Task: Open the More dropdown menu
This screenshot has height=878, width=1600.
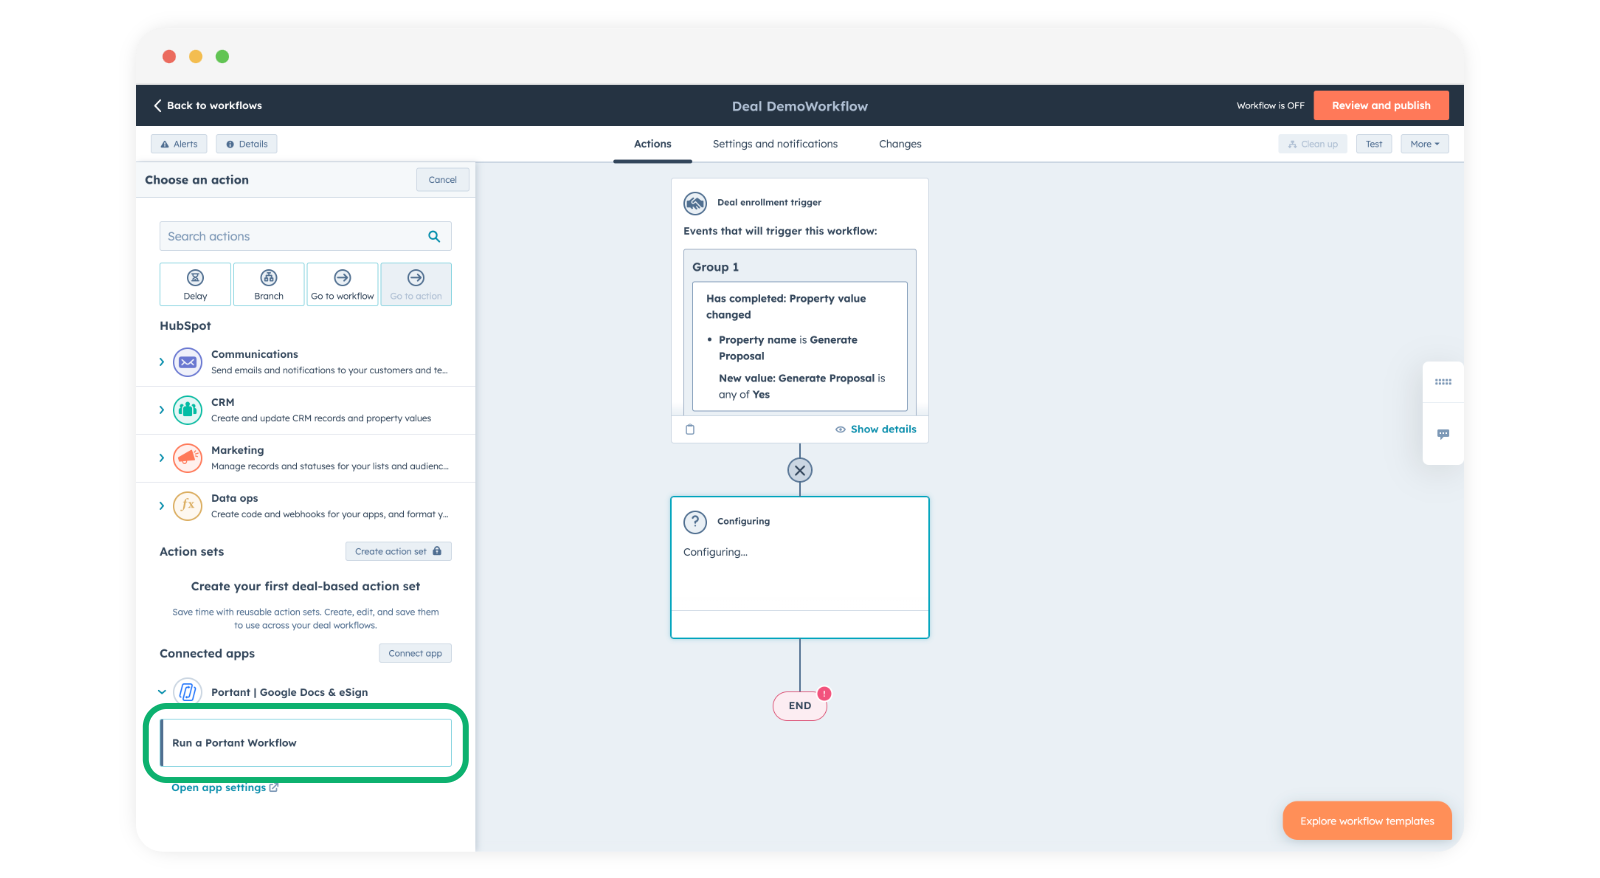Action: coord(1424,144)
